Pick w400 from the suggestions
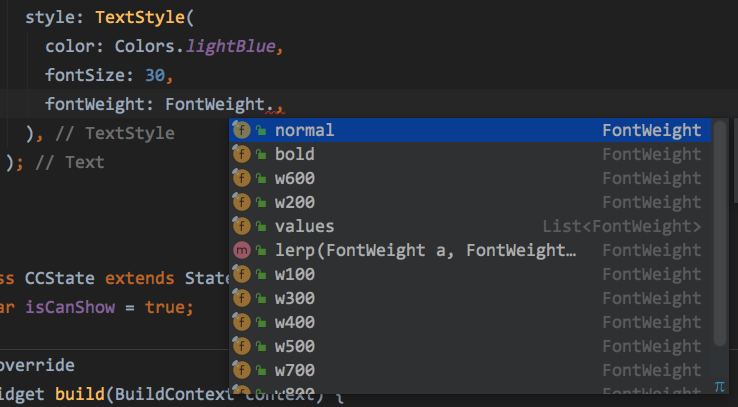This screenshot has height=407, width=738. tap(294, 323)
